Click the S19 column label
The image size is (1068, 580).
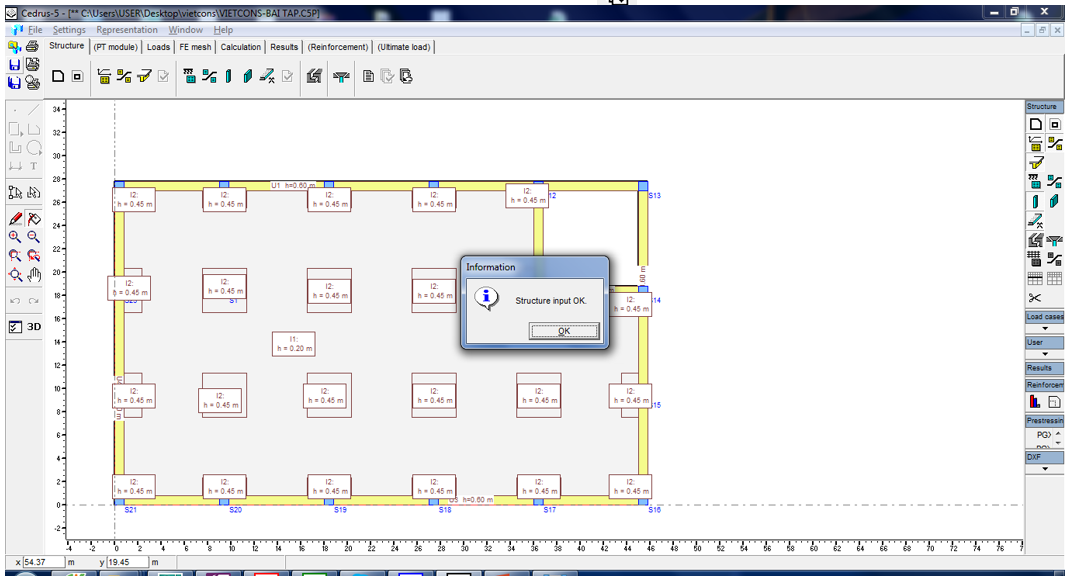coord(341,510)
